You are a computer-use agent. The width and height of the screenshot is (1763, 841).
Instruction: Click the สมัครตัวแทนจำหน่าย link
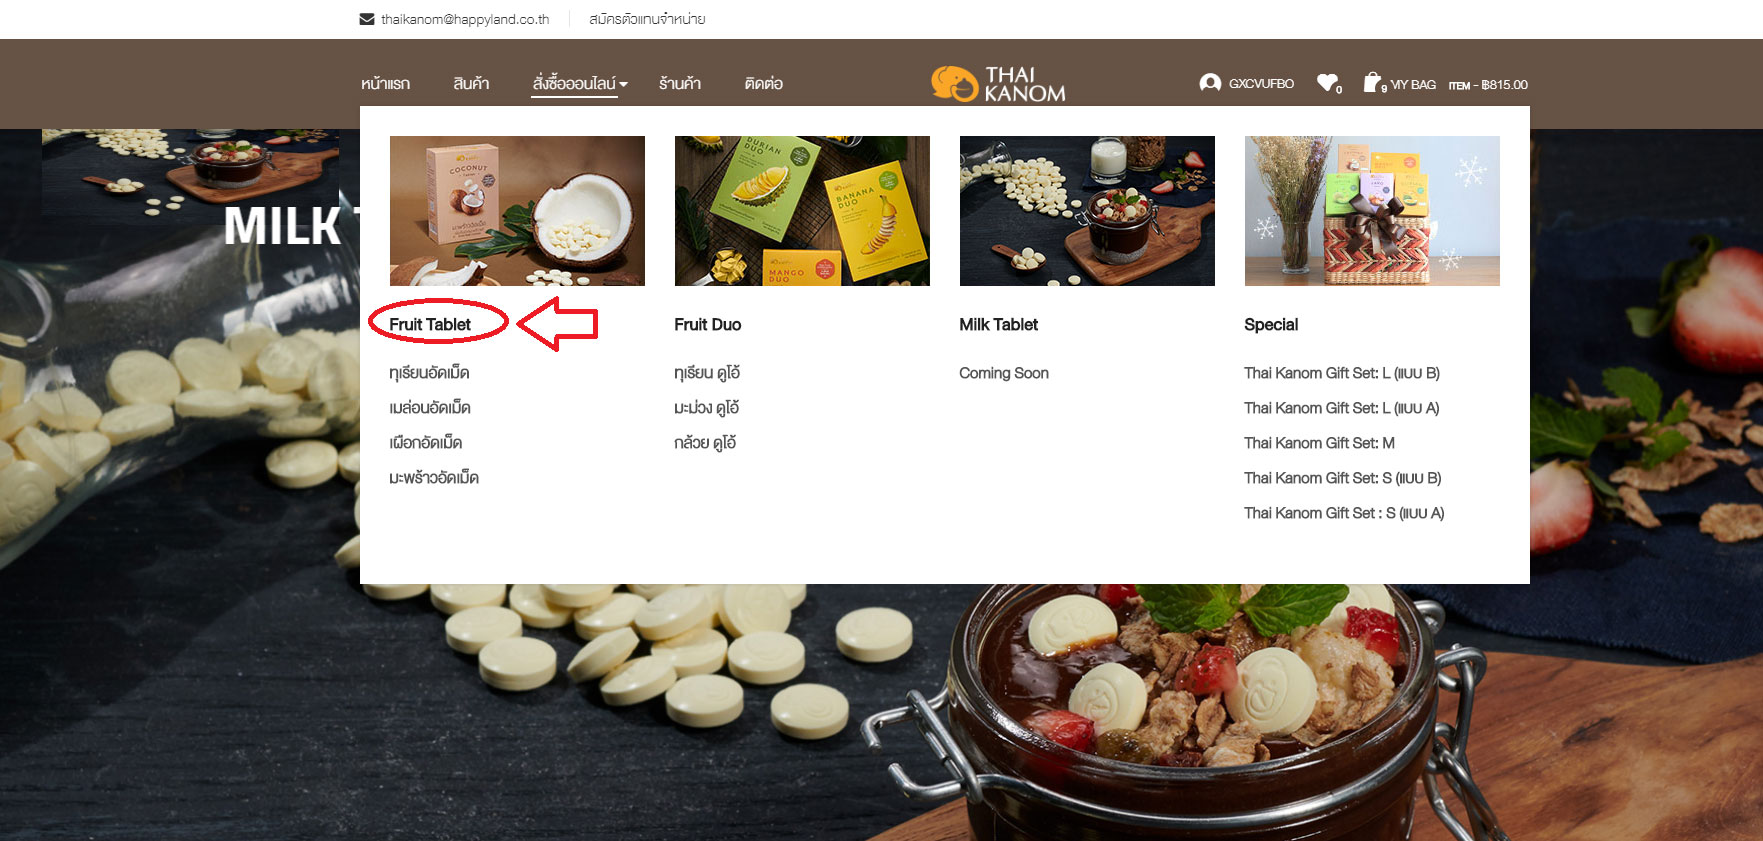tap(647, 19)
